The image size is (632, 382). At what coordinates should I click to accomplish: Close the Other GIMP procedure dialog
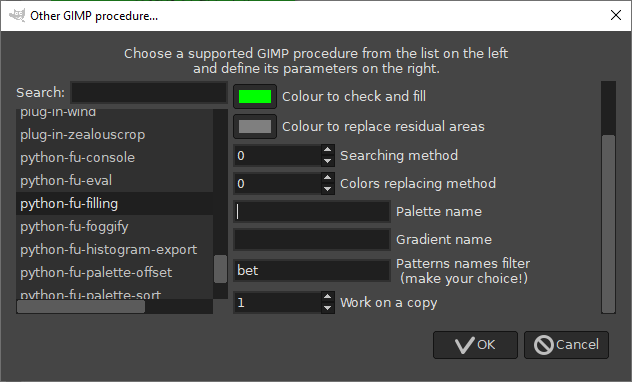615,16
